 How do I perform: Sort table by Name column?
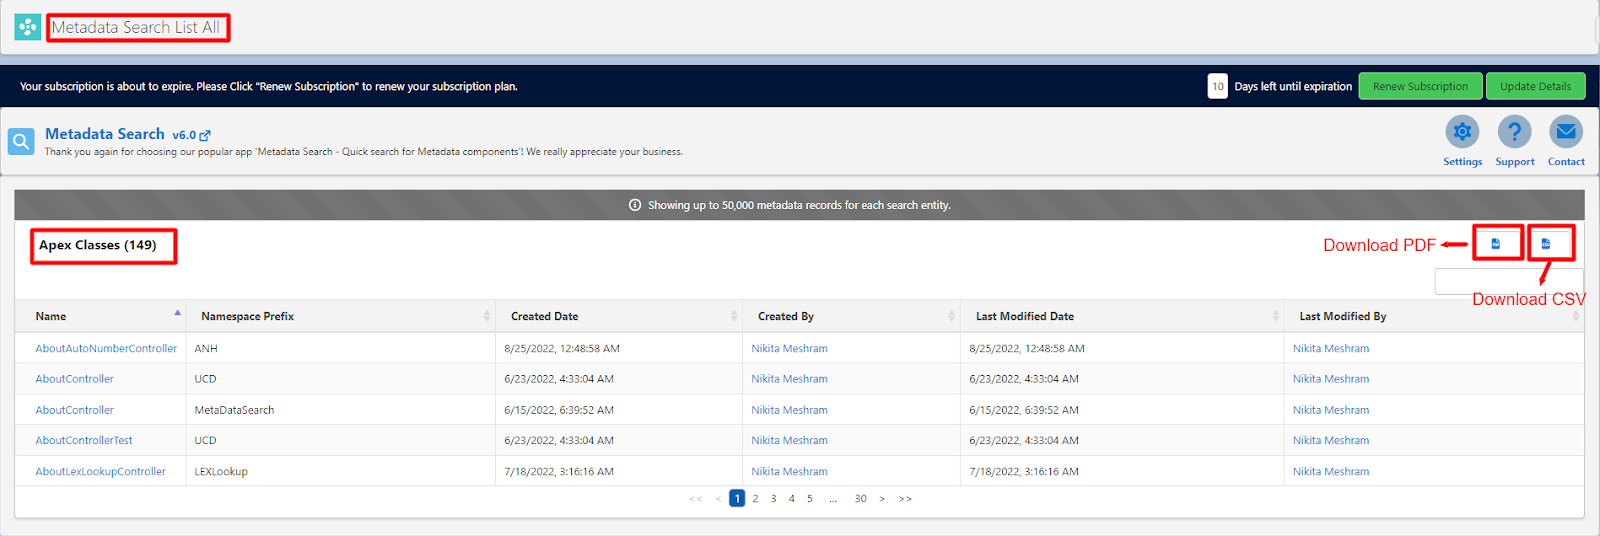100,316
